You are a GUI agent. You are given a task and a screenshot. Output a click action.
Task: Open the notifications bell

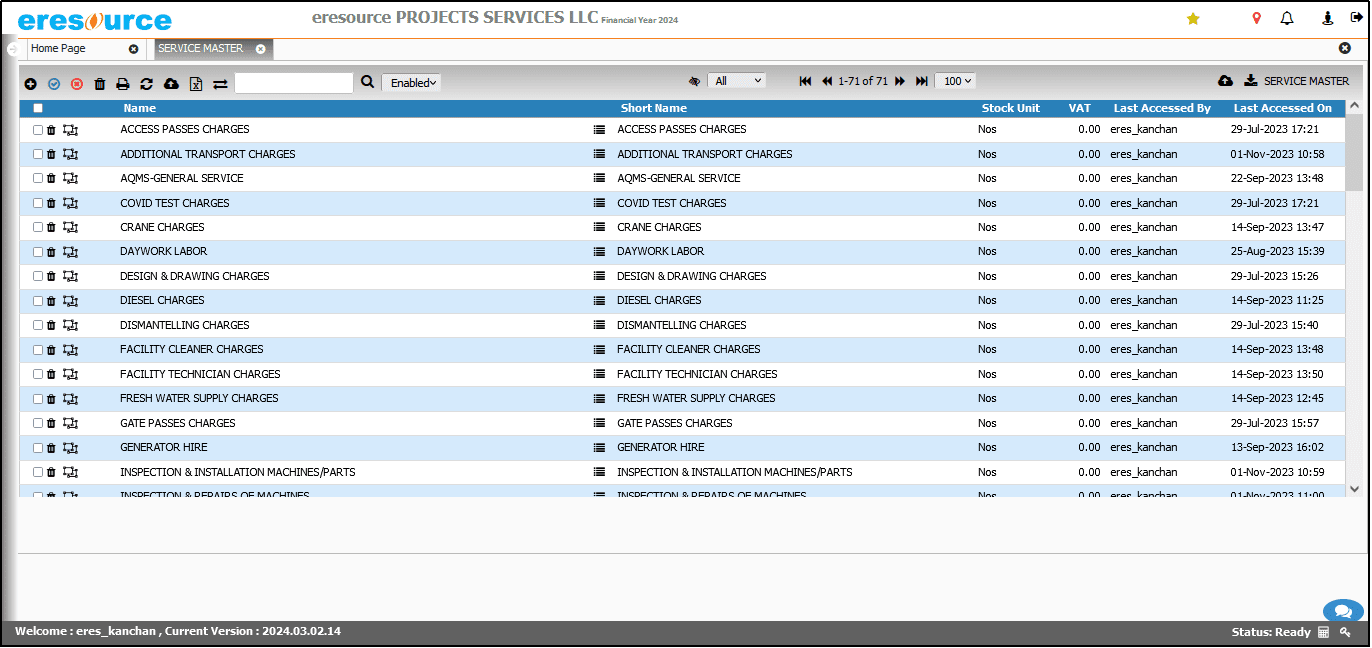[1287, 18]
